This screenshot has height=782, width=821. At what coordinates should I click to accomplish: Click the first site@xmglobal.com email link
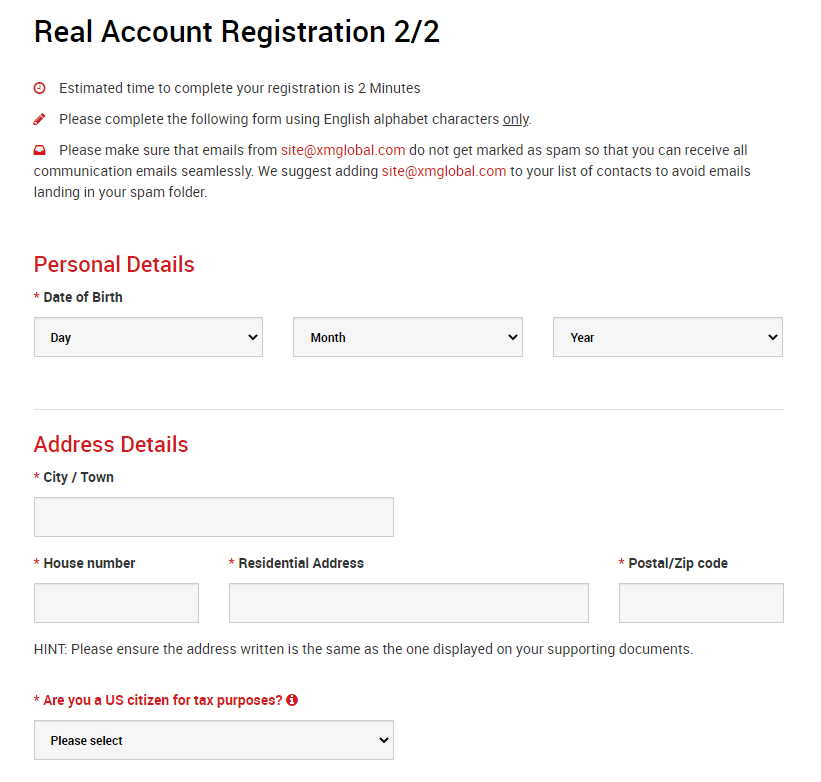click(x=343, y=150)
